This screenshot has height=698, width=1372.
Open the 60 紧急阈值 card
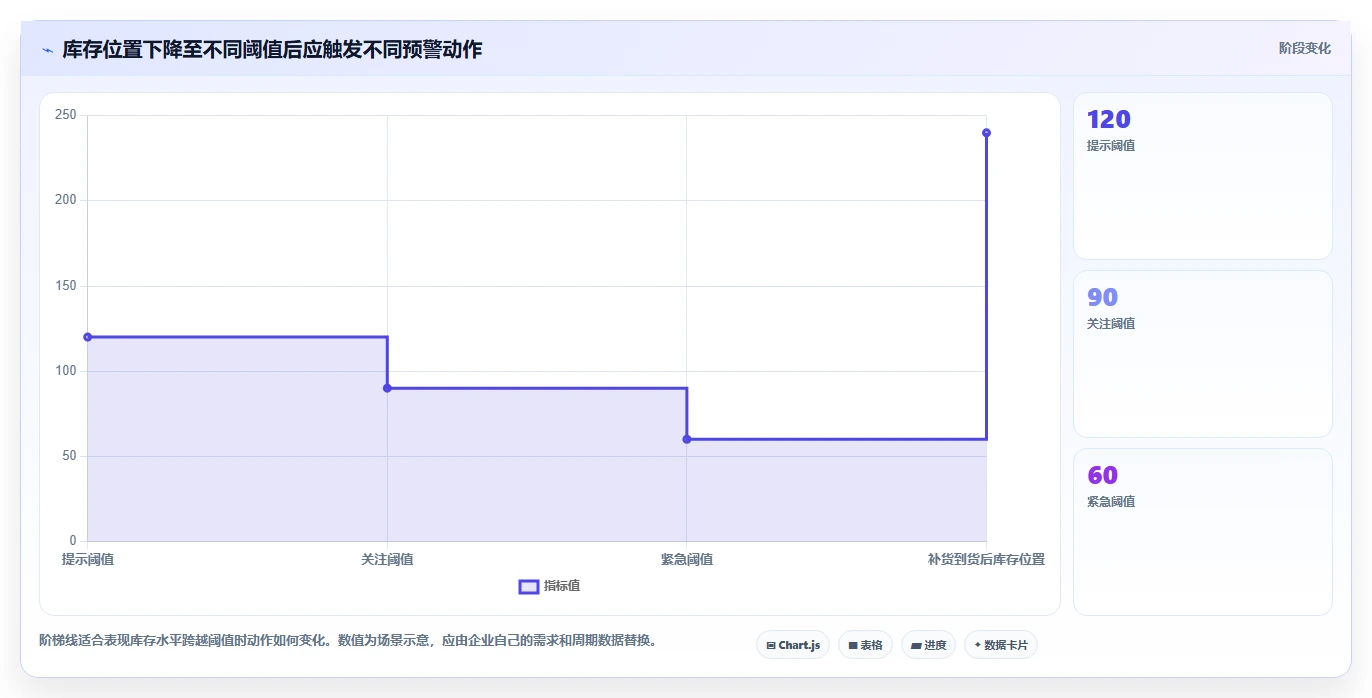click(1202, 532)
